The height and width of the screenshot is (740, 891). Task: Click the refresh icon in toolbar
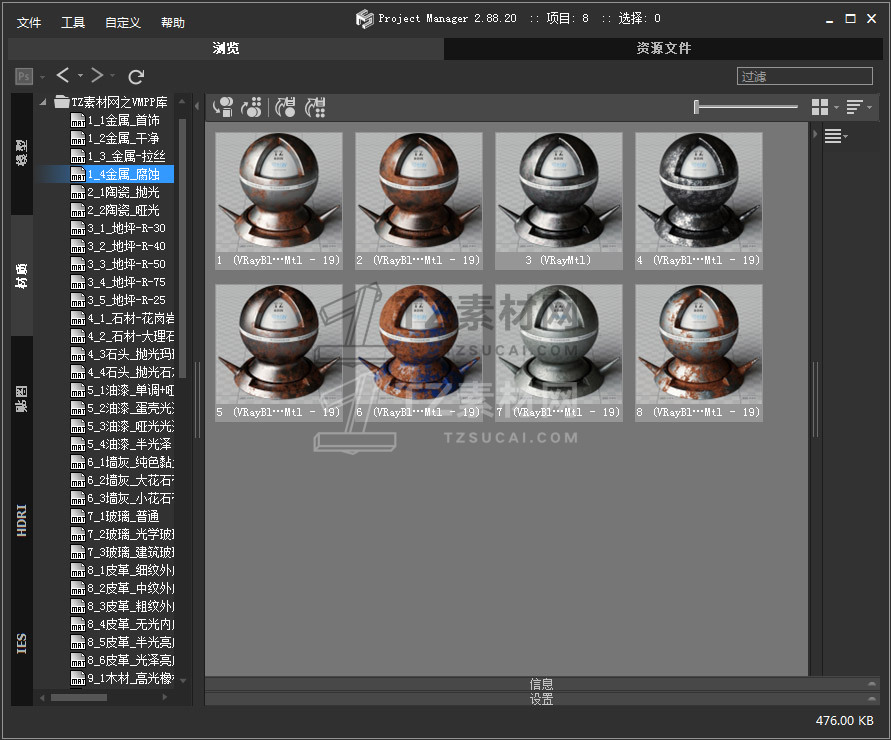[x=137, y=76]
